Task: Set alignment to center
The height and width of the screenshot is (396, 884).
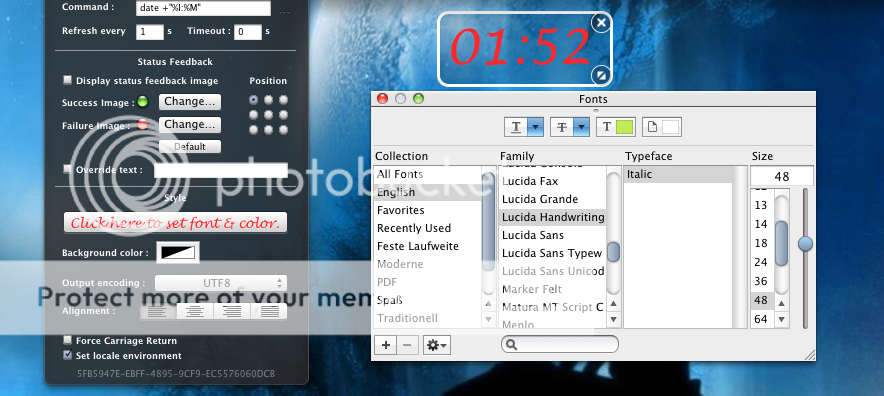Action: coord(195,311)
